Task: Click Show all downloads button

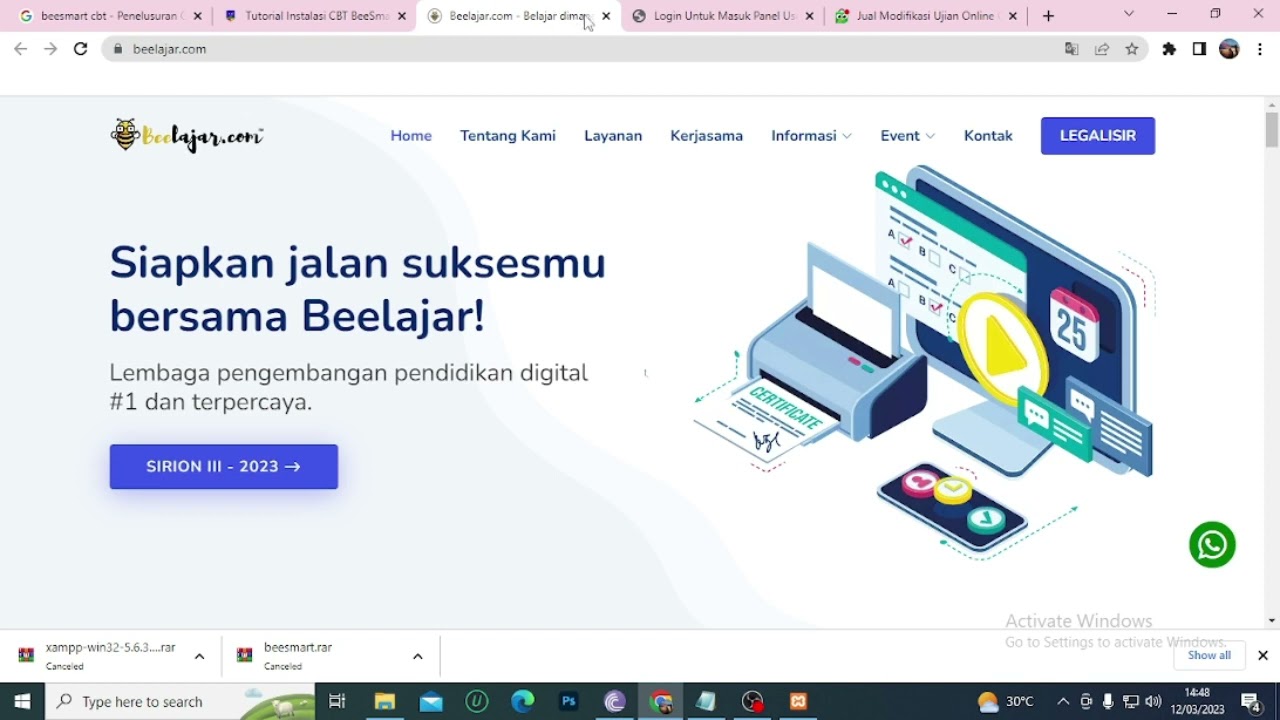Action: (1209, 655)
